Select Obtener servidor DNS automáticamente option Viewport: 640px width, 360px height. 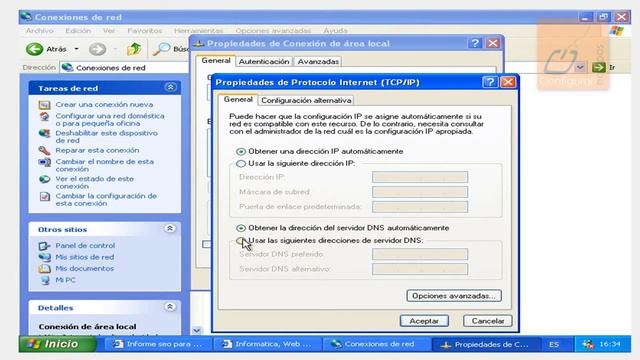(x=241, y=228)
